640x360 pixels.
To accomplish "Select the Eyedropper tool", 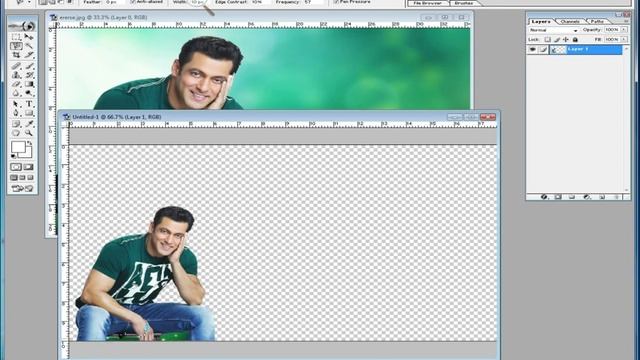I will [29, 124].
